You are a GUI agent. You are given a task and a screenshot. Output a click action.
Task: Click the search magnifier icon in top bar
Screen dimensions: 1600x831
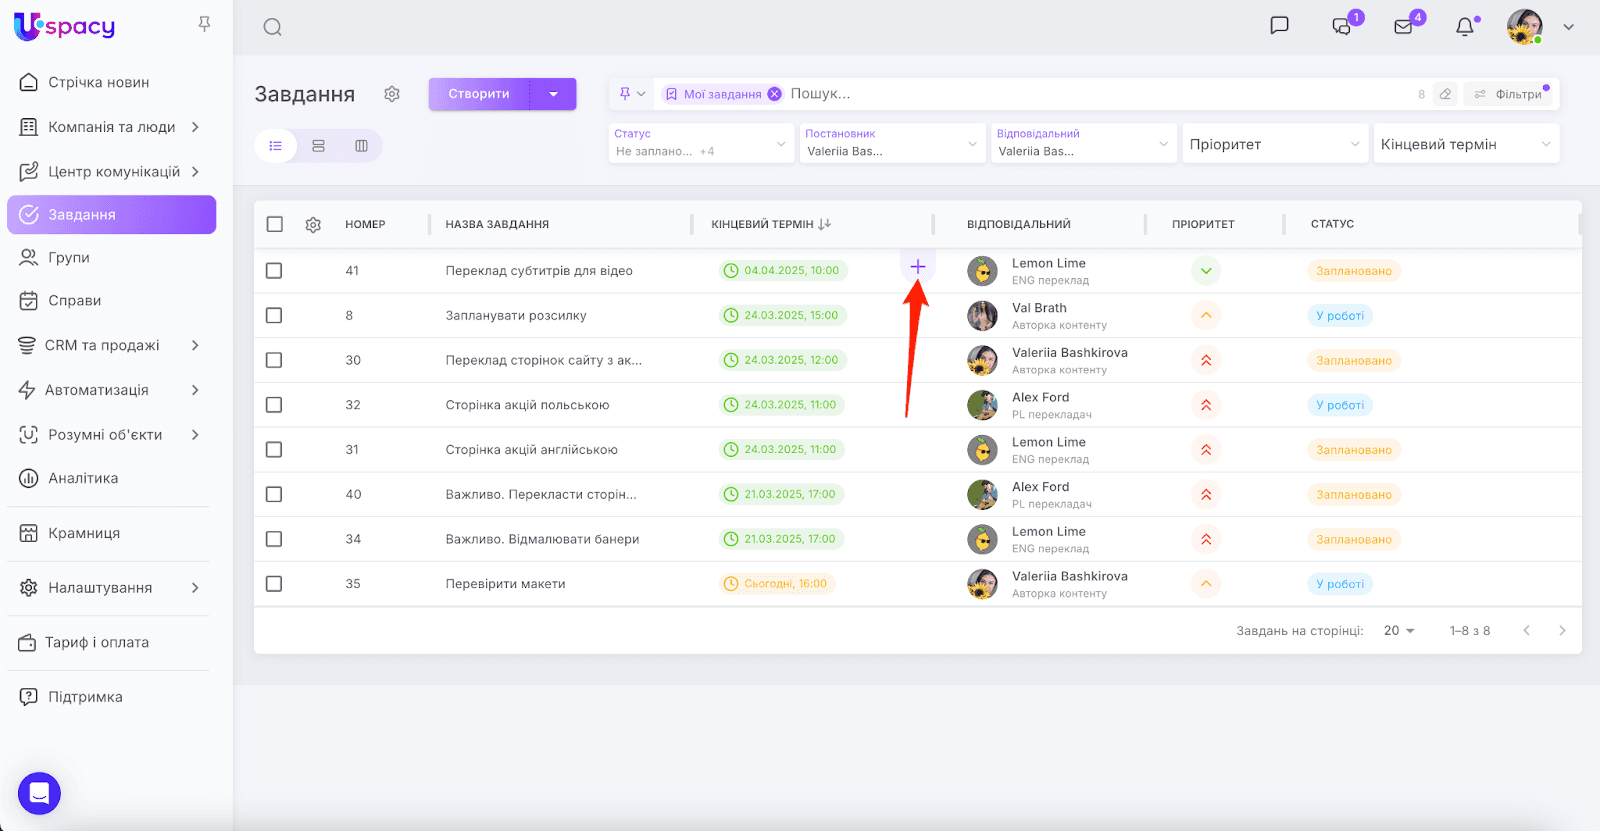coord(272,27)
